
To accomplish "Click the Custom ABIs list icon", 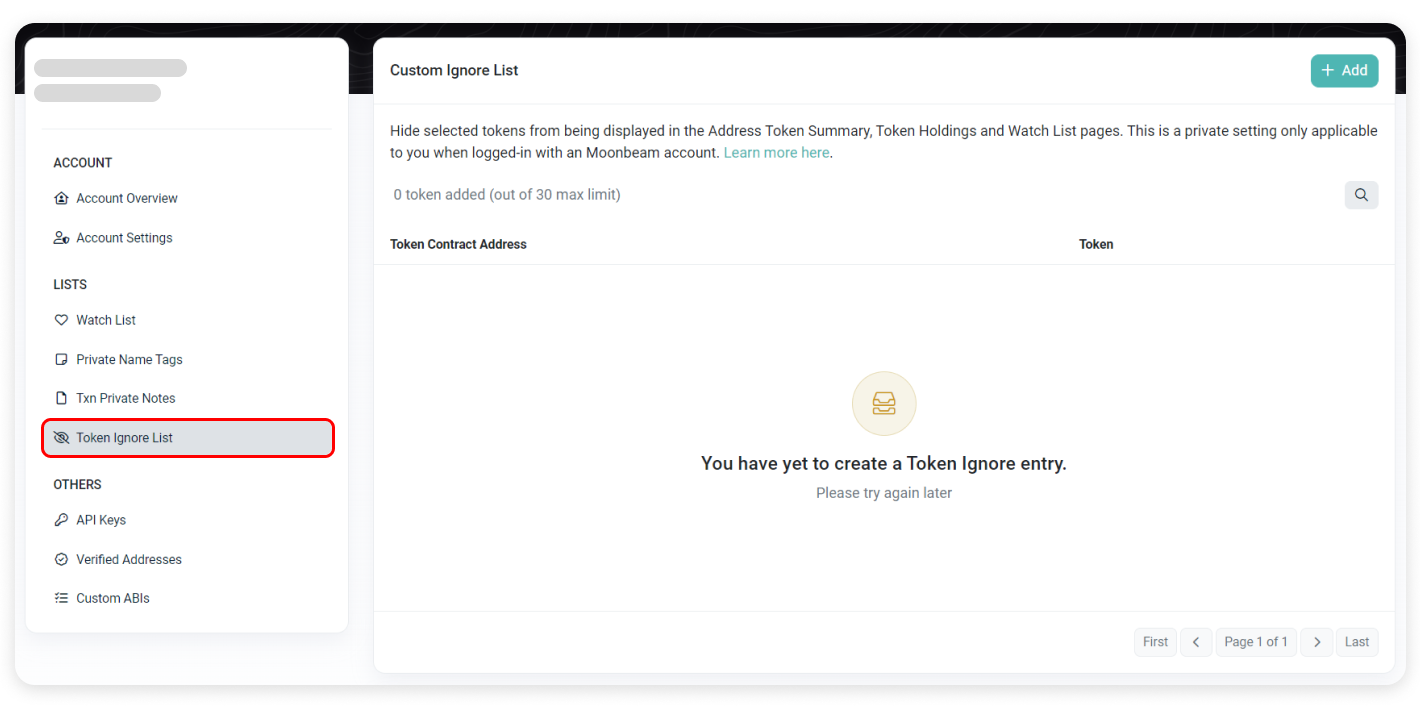I will click(61, 598).
